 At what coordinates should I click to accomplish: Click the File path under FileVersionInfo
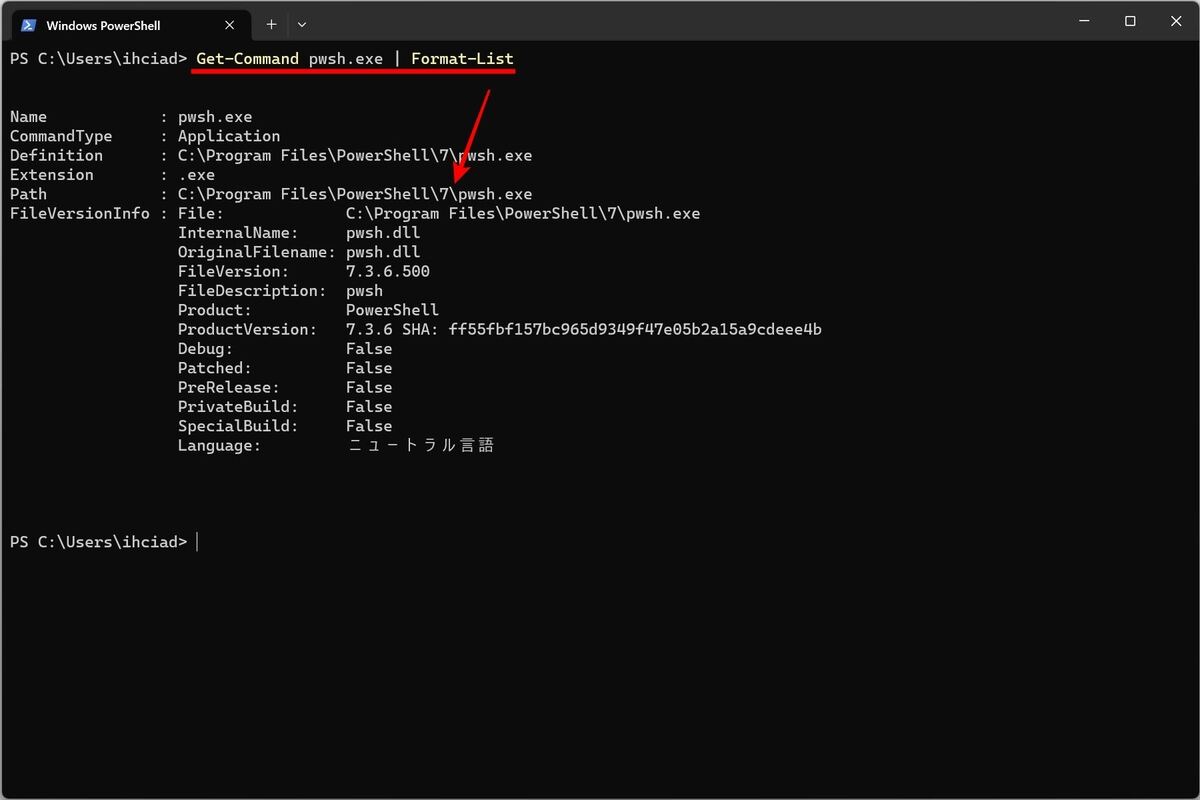point(523,213)
